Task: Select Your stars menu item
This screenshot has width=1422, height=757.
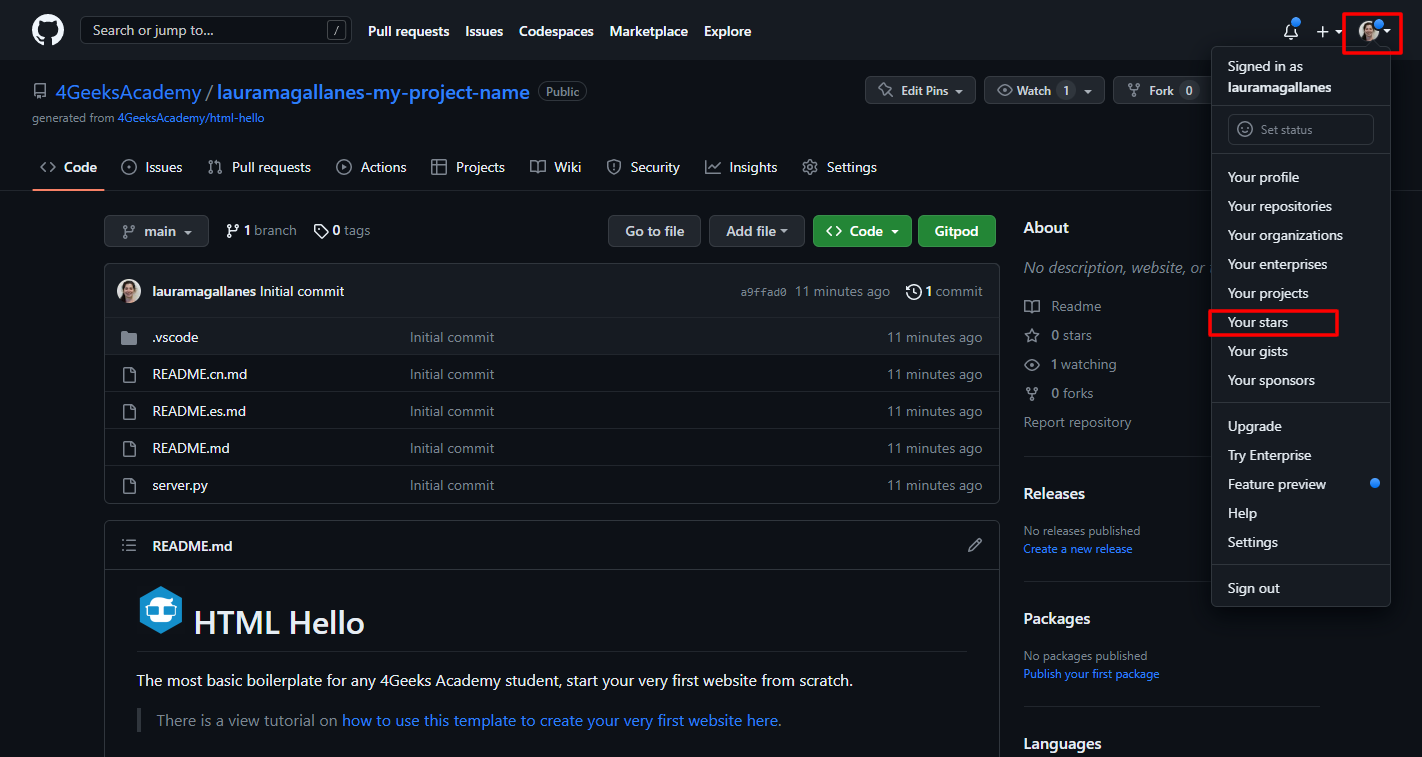Action: pos(1301,322)
